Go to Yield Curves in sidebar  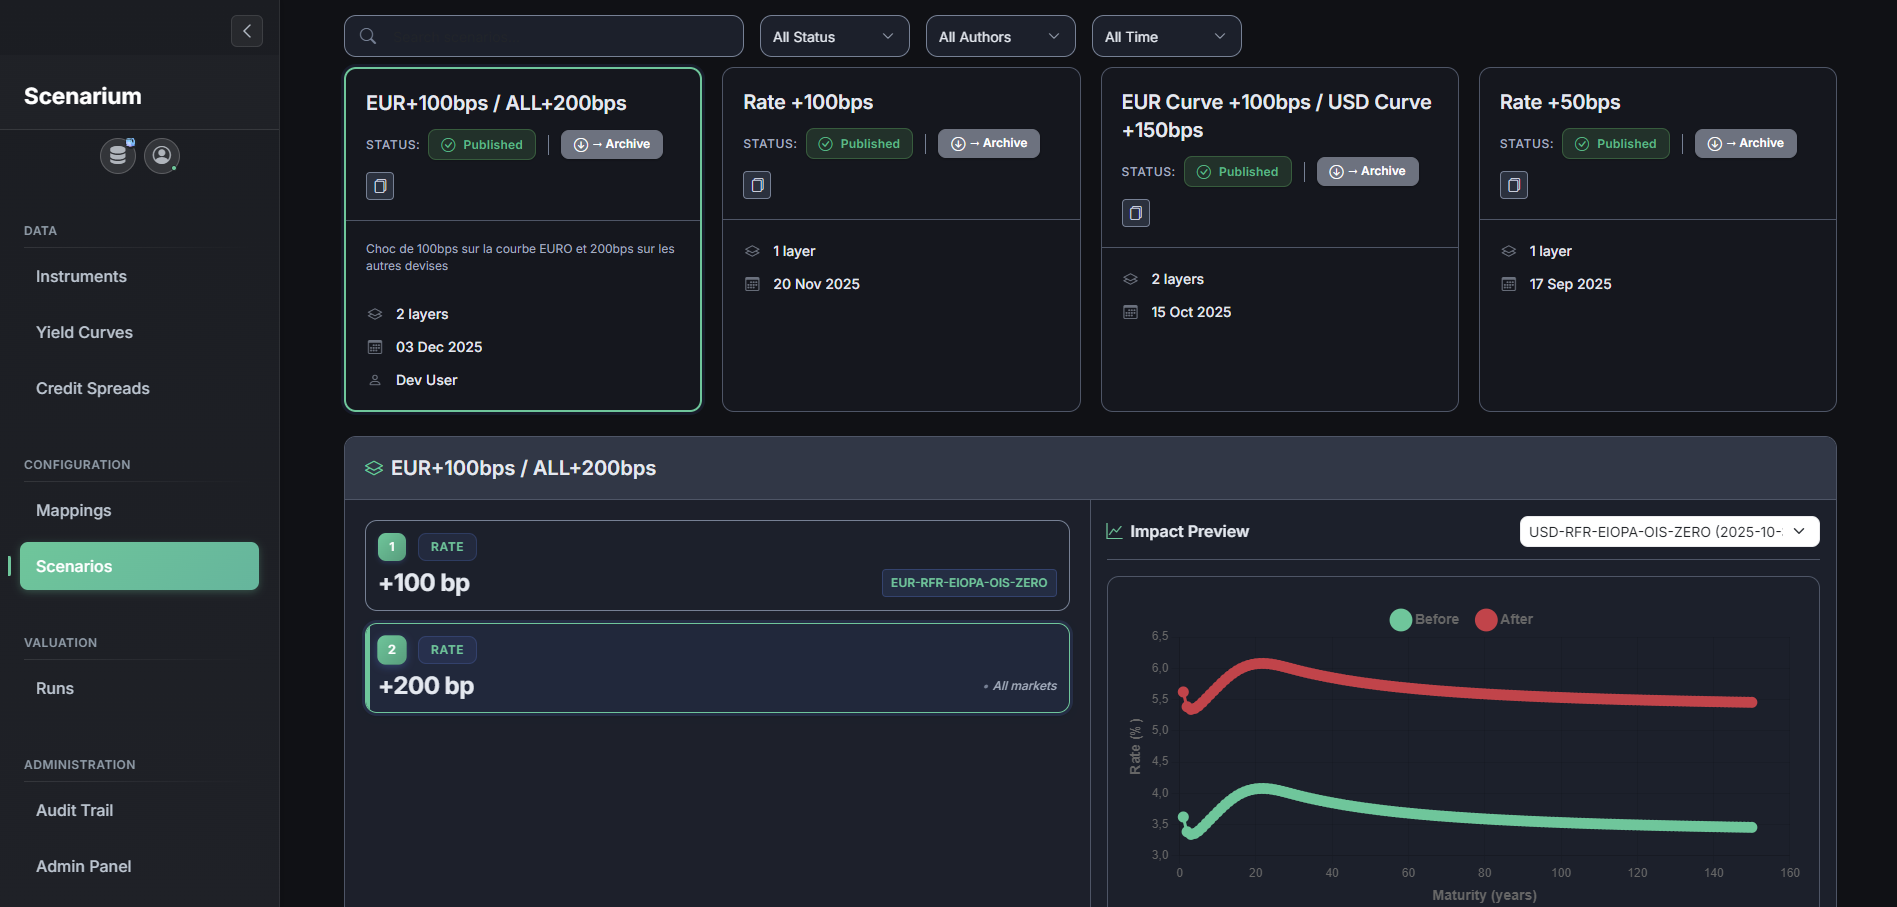pos(84,332)
